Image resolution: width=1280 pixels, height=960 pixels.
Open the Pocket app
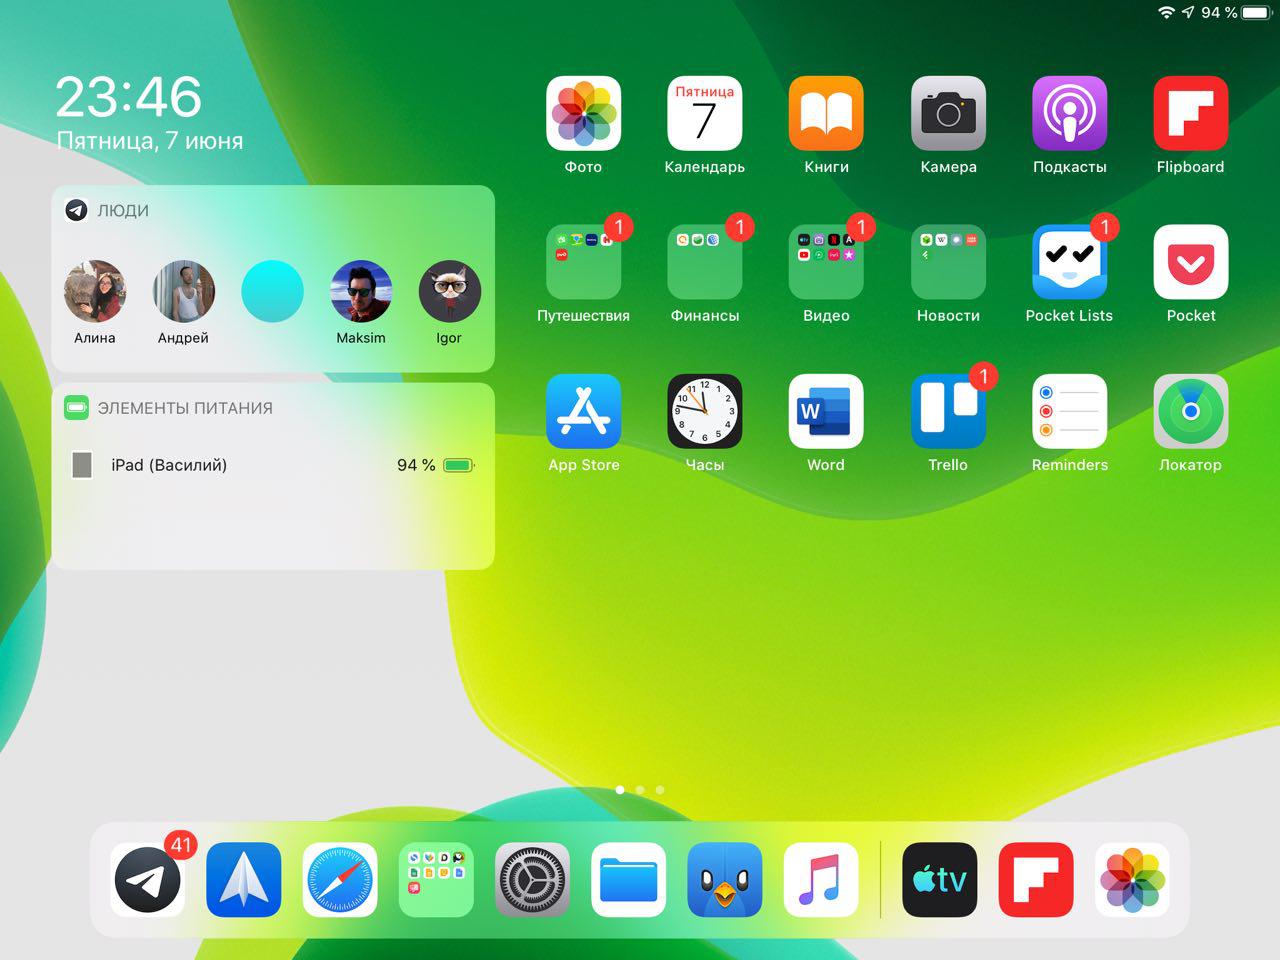[x=1191, y=262]
